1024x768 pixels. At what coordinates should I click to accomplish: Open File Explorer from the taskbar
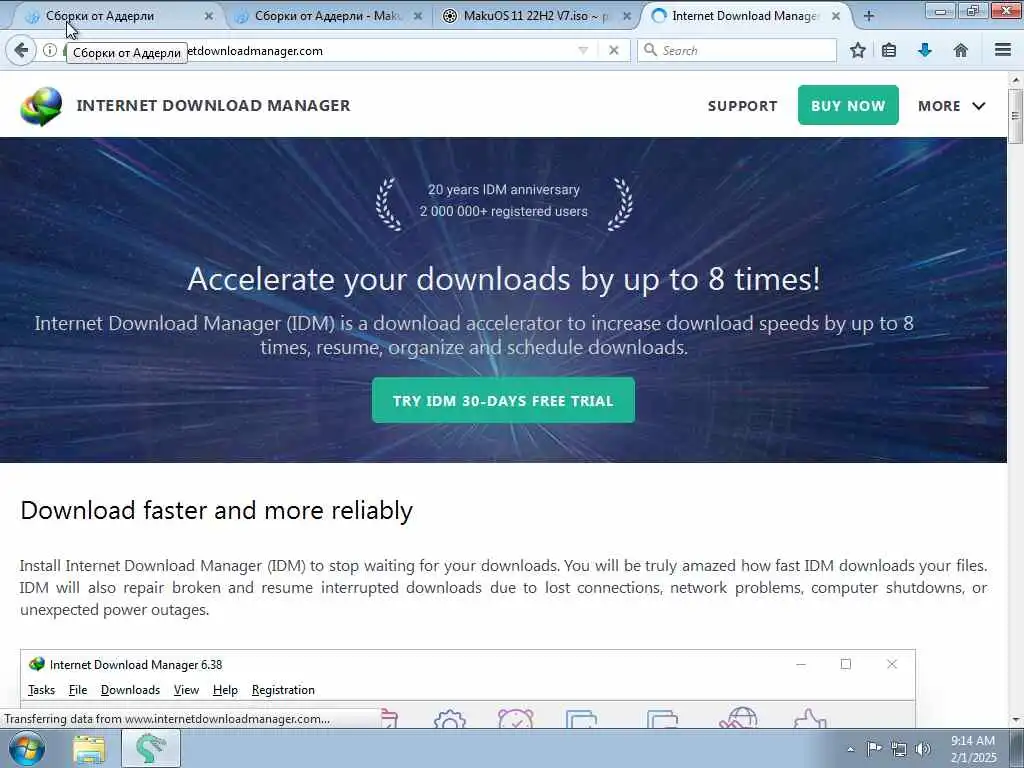tap(89, 749)
